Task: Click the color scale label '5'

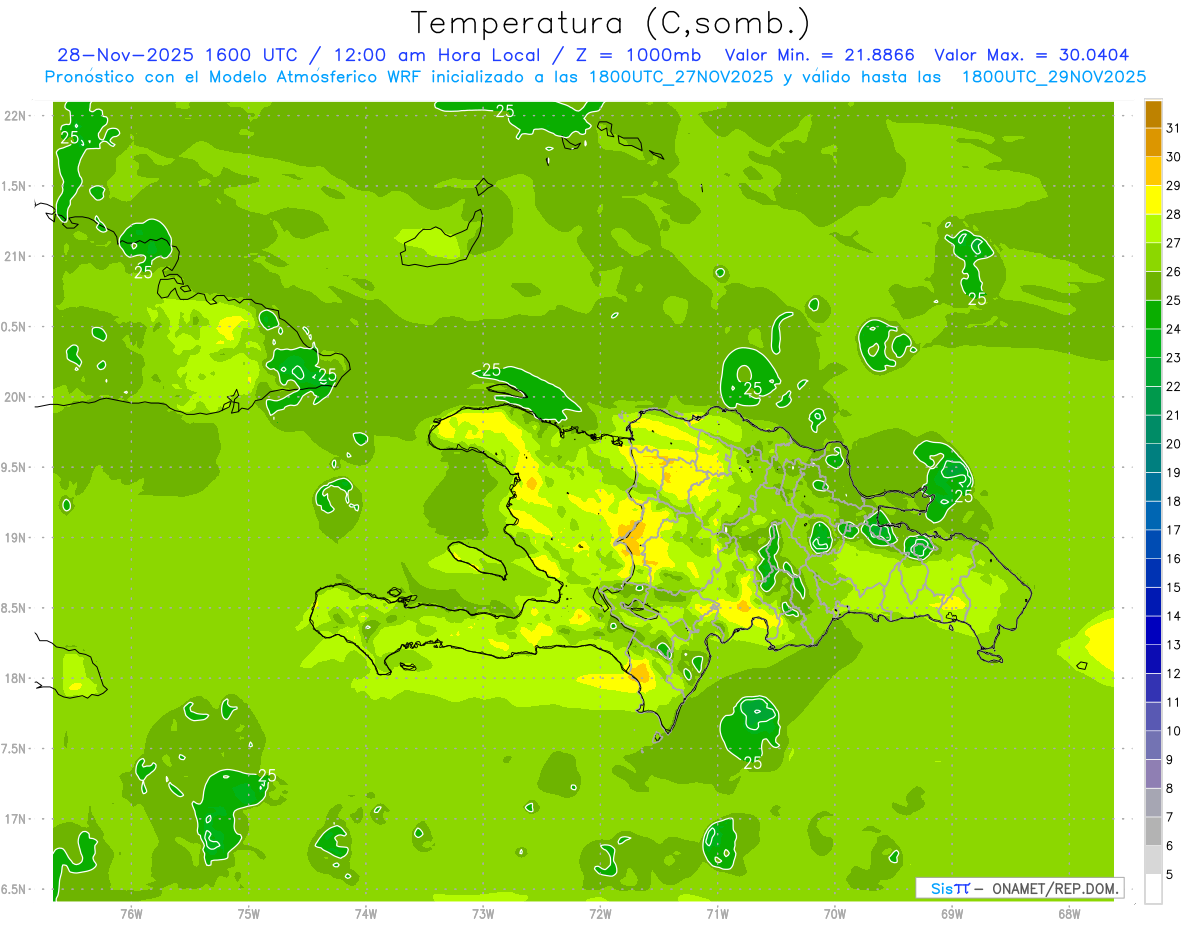Action: [1170, 875]
